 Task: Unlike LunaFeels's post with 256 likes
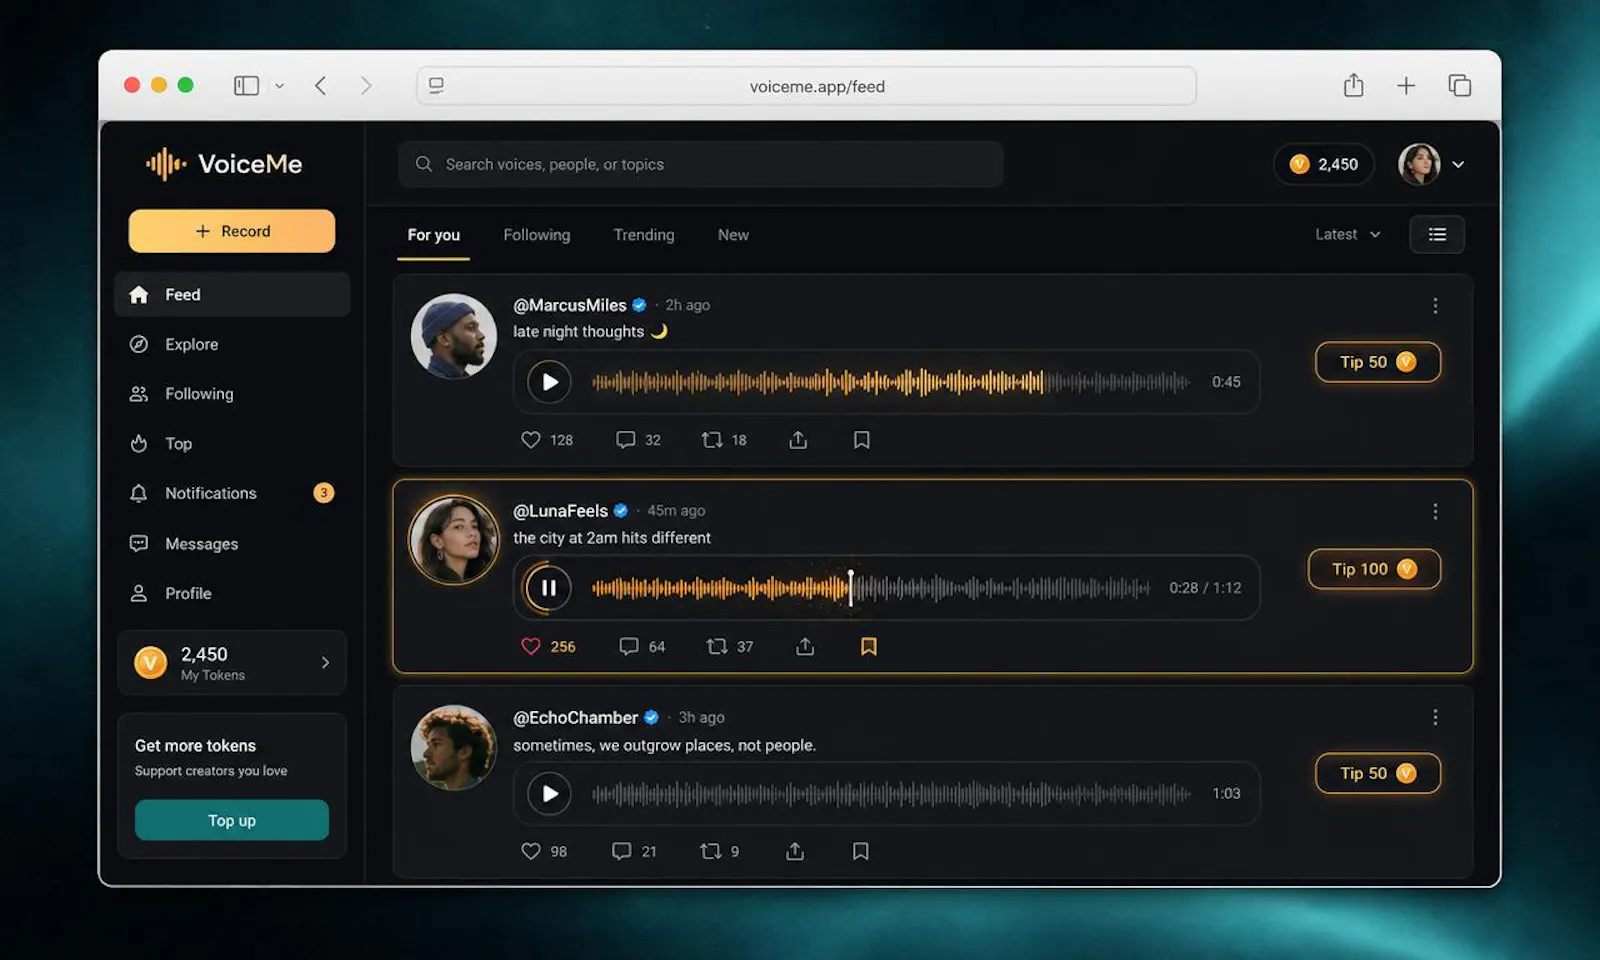(x=531, y=646)
